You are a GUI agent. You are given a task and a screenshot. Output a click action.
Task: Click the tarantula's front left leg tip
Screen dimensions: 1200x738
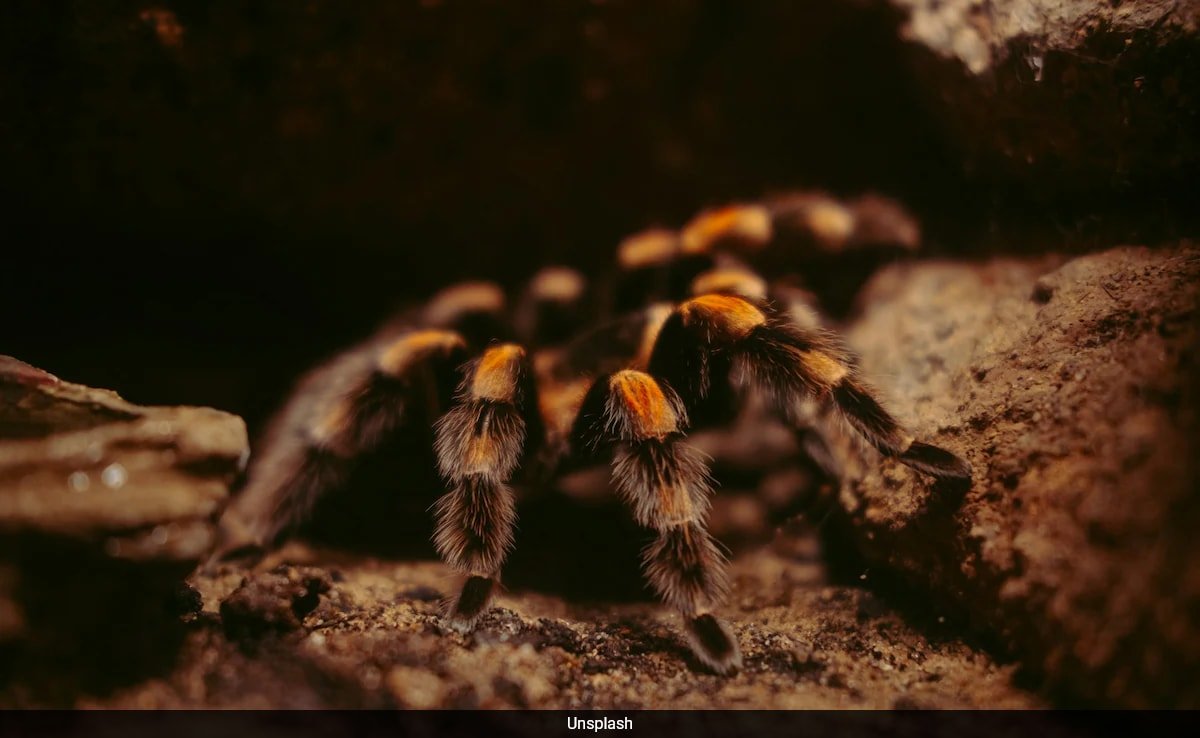click(470, 602)
